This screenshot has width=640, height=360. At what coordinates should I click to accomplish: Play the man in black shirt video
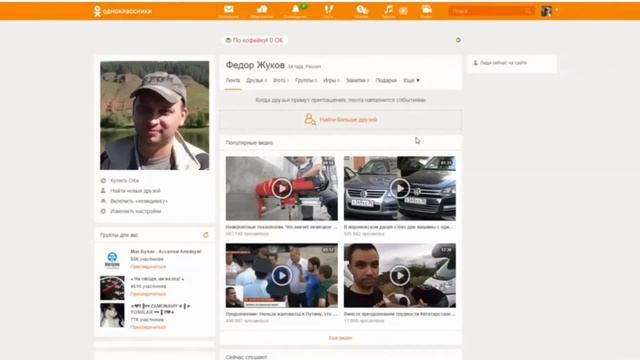(400, 276)
